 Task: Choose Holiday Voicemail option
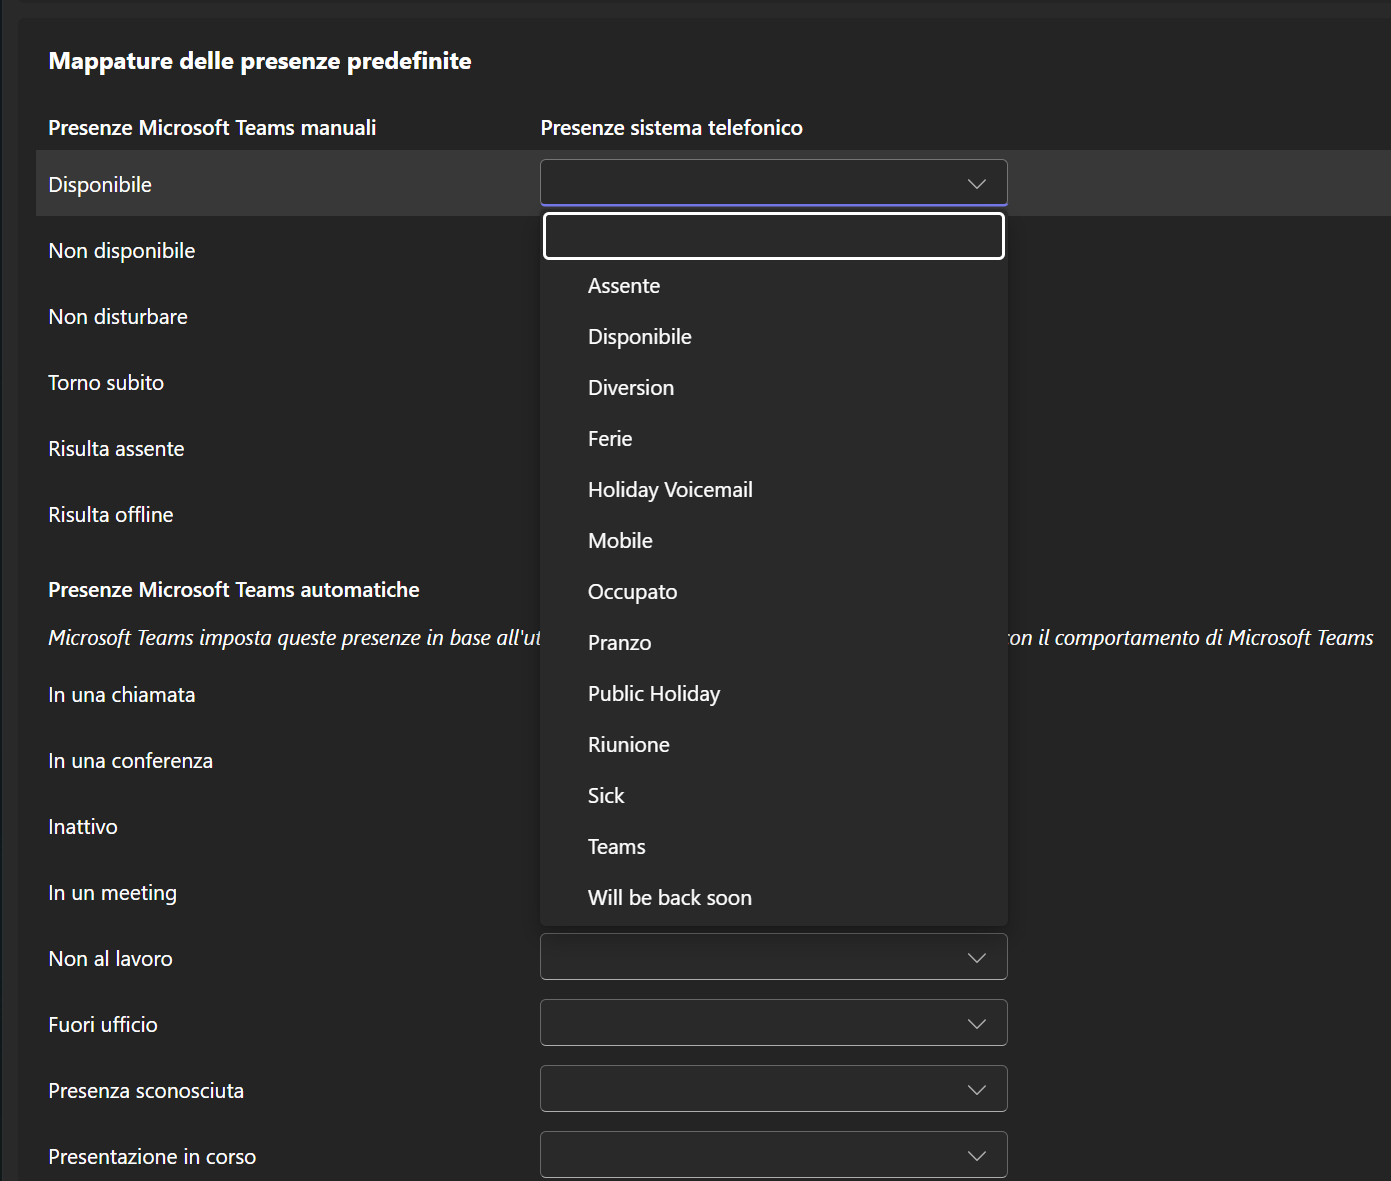[x=669, y=490]
